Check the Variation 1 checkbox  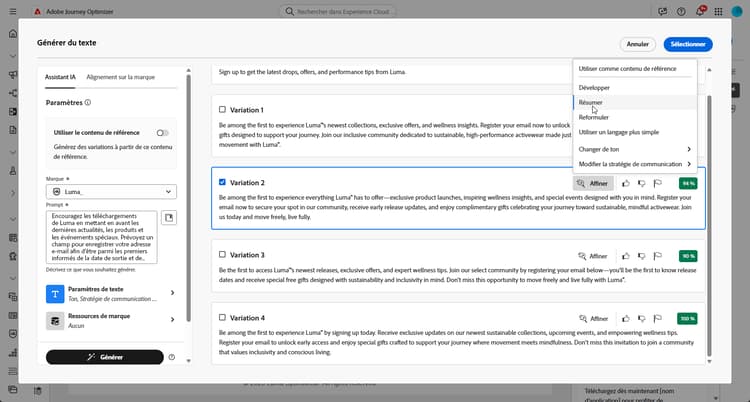222,110
